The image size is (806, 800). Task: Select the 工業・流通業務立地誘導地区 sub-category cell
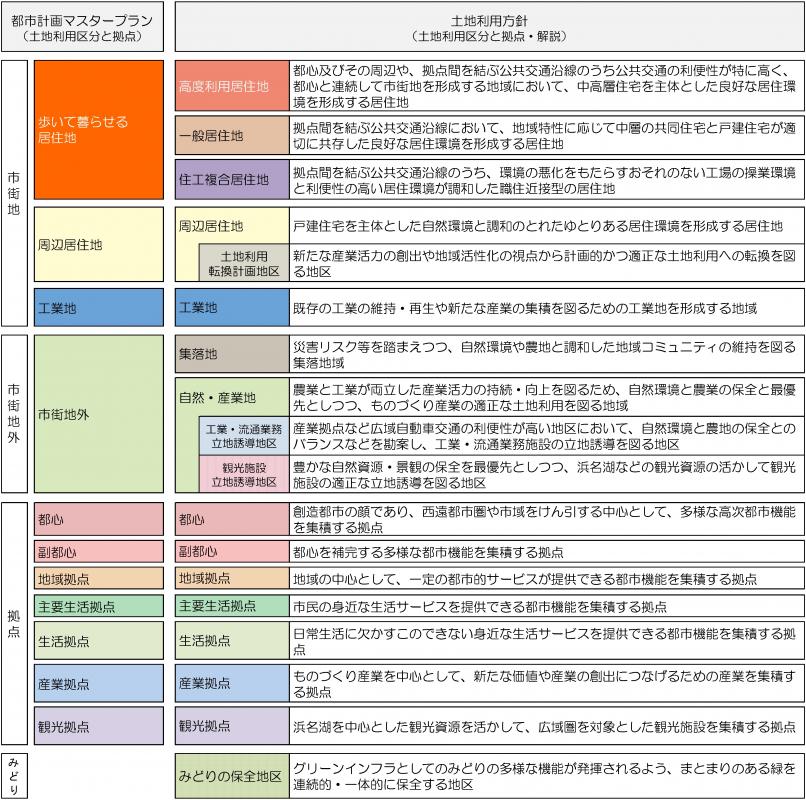coord(244,436)
